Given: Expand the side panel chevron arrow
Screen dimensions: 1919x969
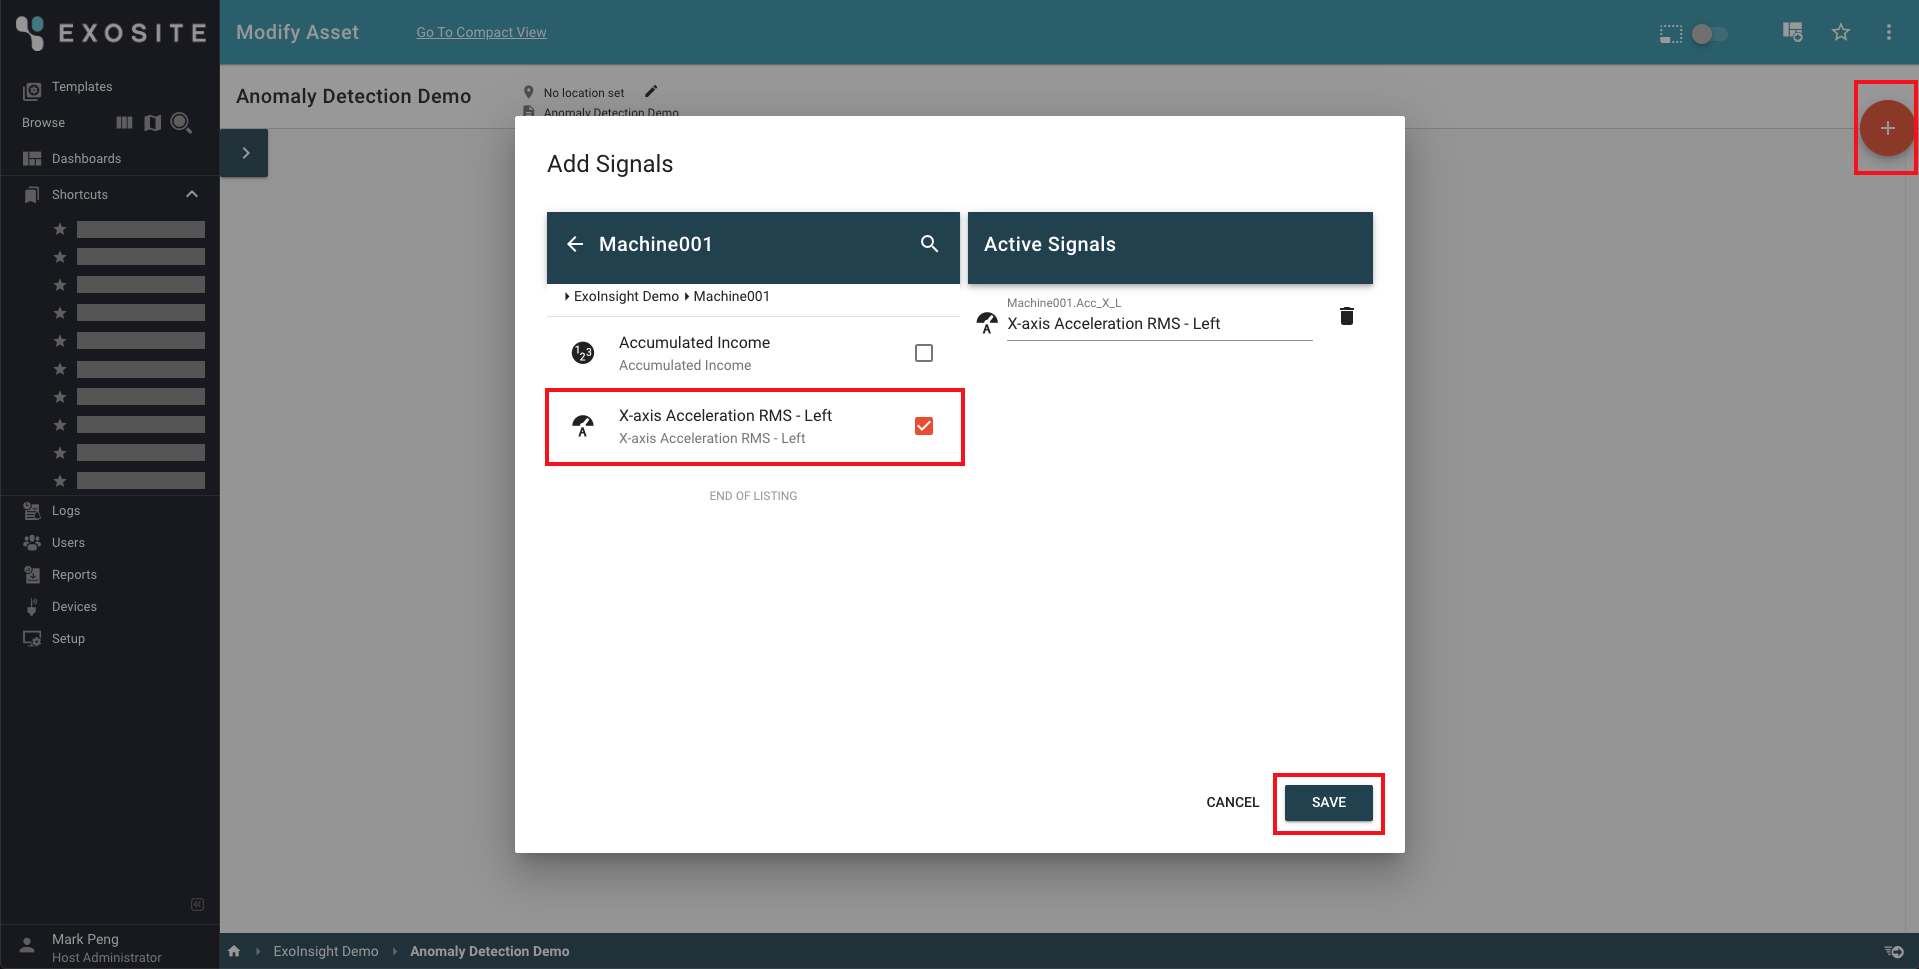Looking at the screenshot, I should pos(245,153).
